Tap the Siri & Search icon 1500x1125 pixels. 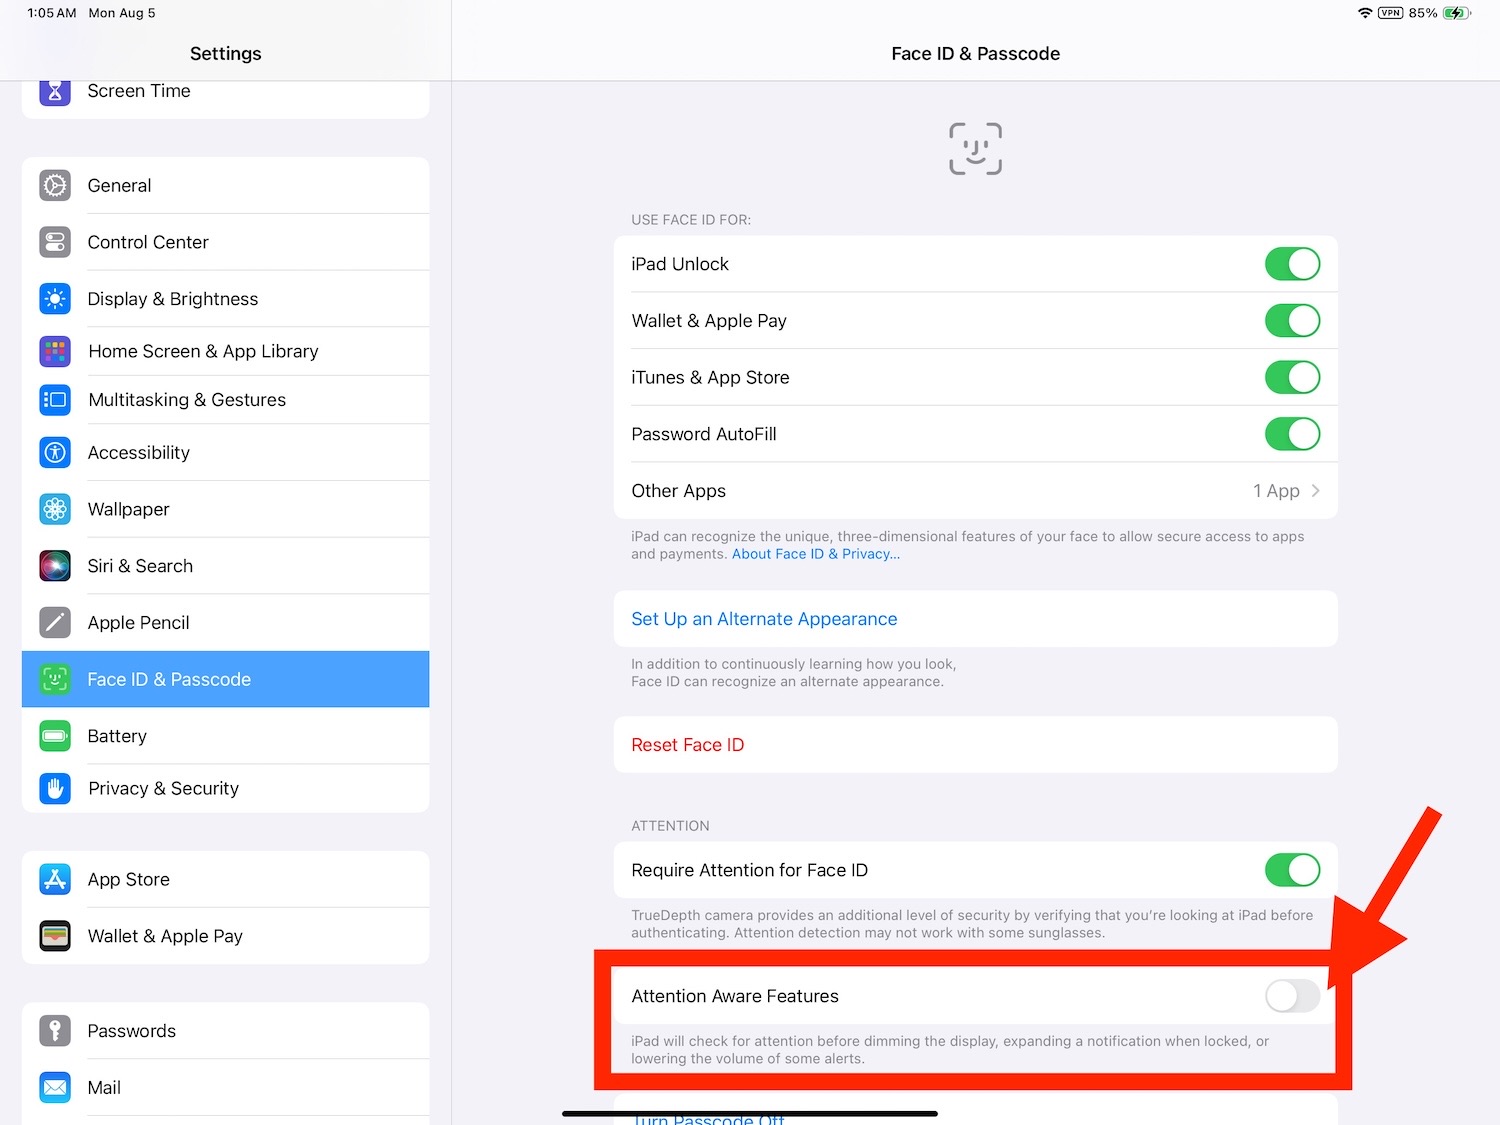[x=55, y=566]
